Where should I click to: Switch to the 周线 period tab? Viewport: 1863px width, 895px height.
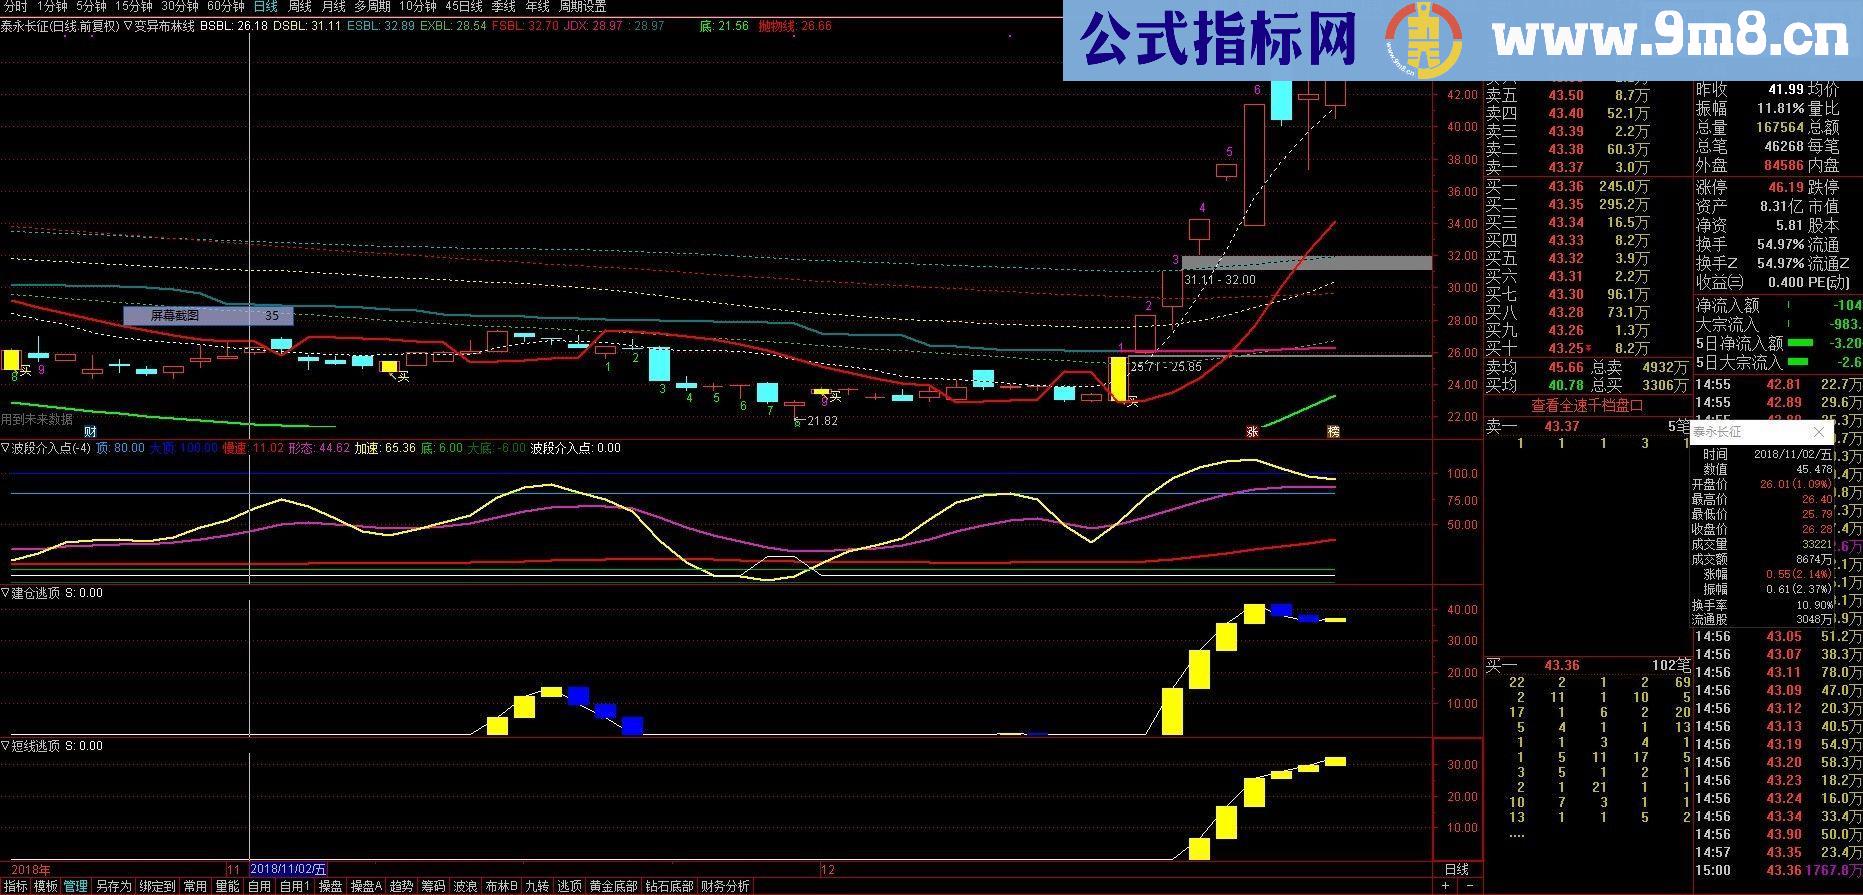(x=299, y=7)
